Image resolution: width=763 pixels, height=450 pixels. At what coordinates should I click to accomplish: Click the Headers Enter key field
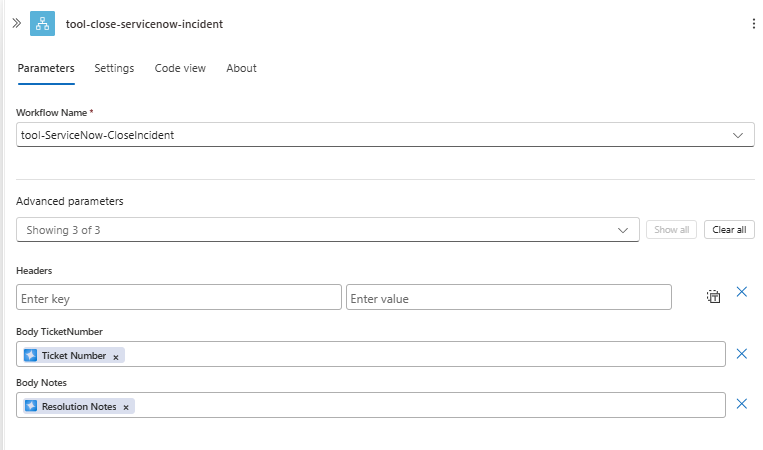click(x=179, y=298)
